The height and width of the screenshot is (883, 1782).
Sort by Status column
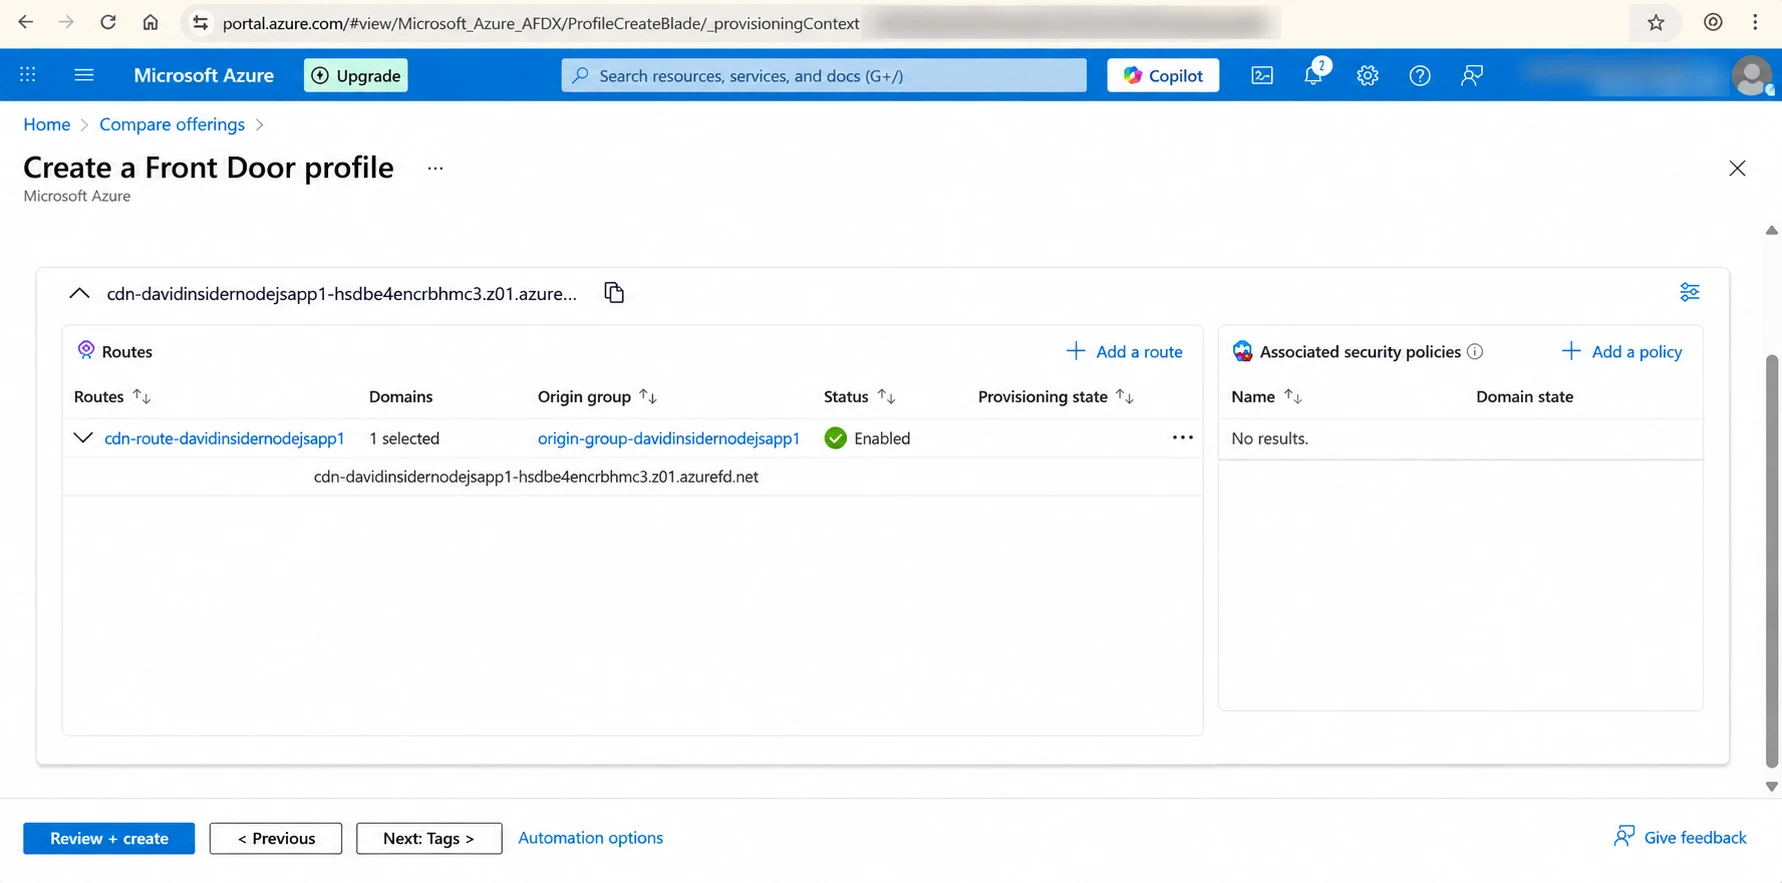pos(886,397)
